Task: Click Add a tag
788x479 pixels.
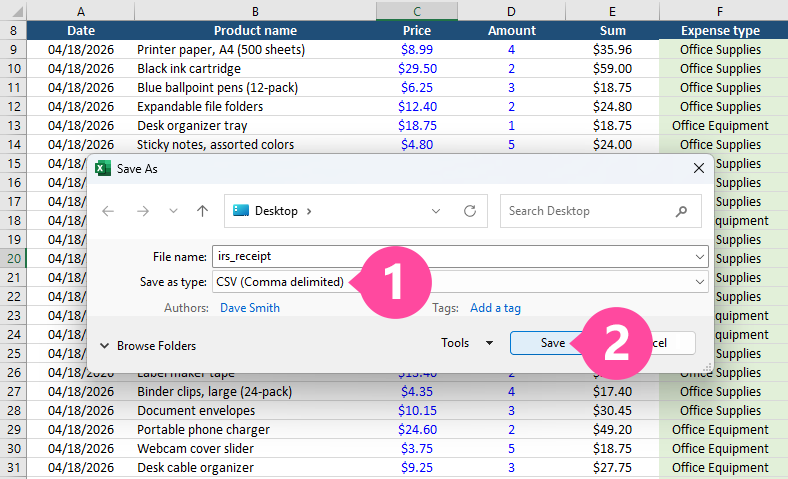Action: pos(495,308)
